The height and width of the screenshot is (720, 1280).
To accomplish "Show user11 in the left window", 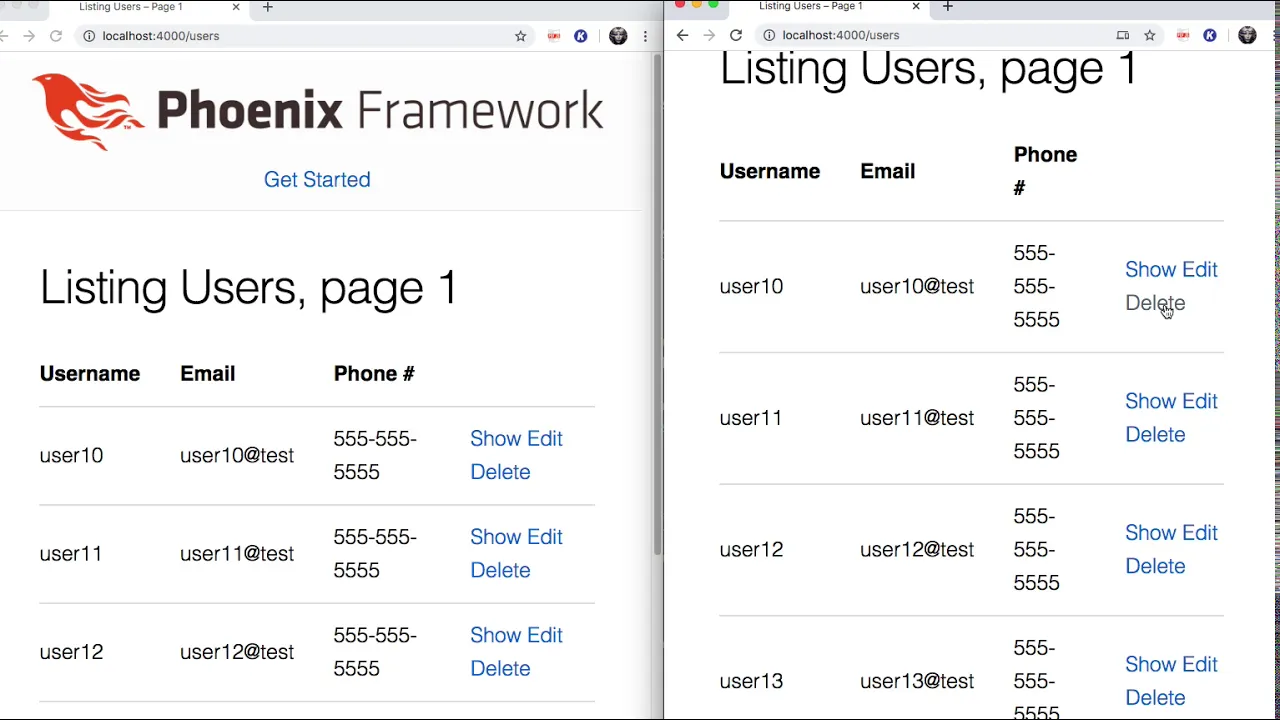I will click(495, 537).
